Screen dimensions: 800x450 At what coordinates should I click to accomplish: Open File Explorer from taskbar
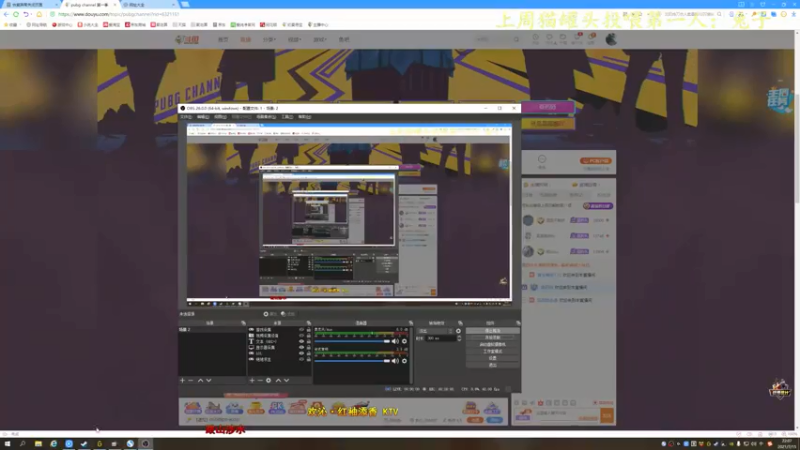click(x=38, y=444)
